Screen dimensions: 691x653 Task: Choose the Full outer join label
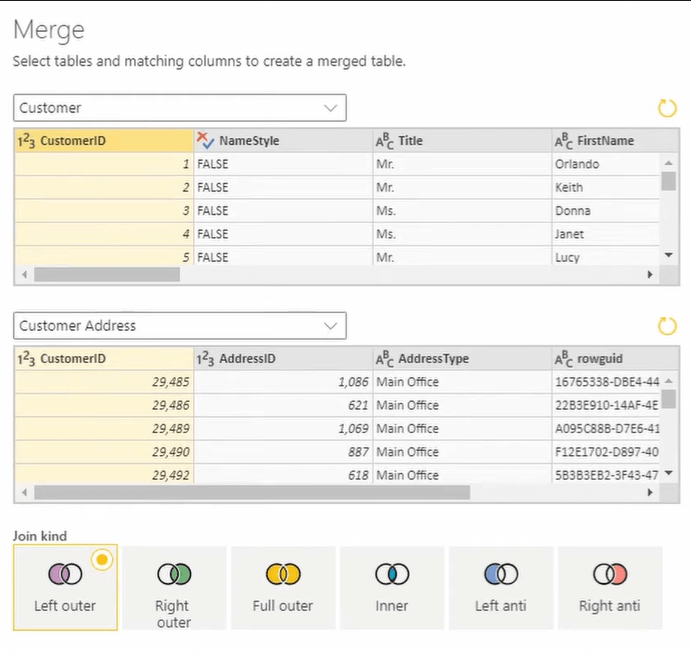[x=282, y=606]
